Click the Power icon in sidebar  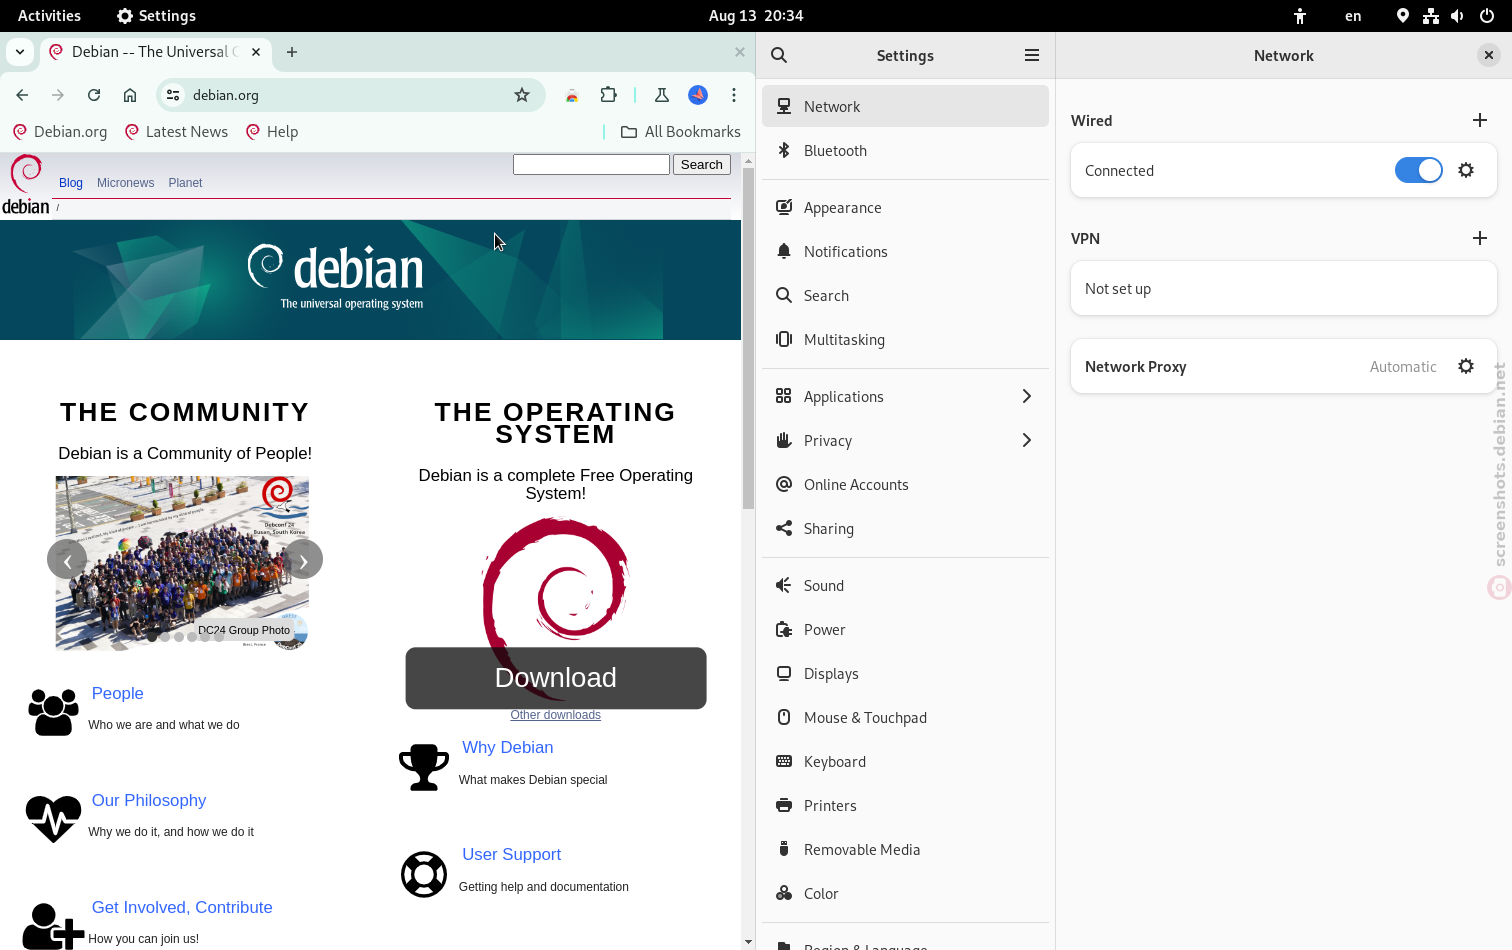[784, 629]
